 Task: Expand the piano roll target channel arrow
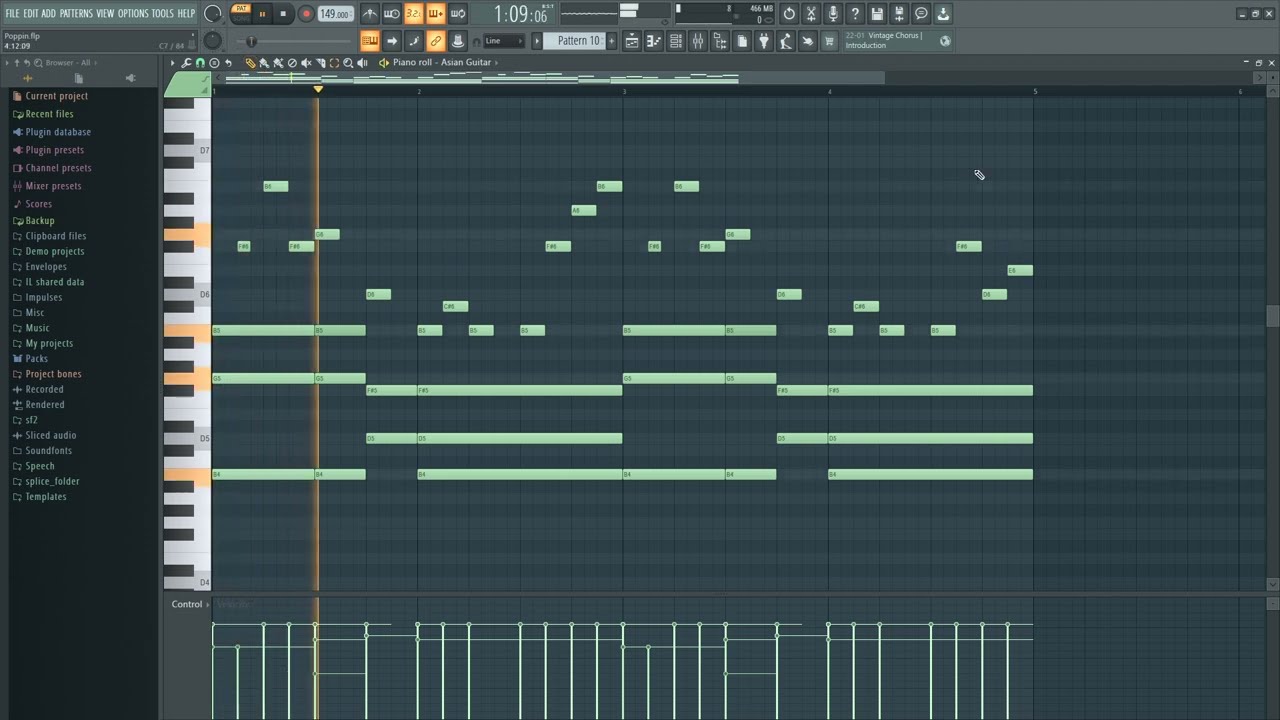(496, 62)
